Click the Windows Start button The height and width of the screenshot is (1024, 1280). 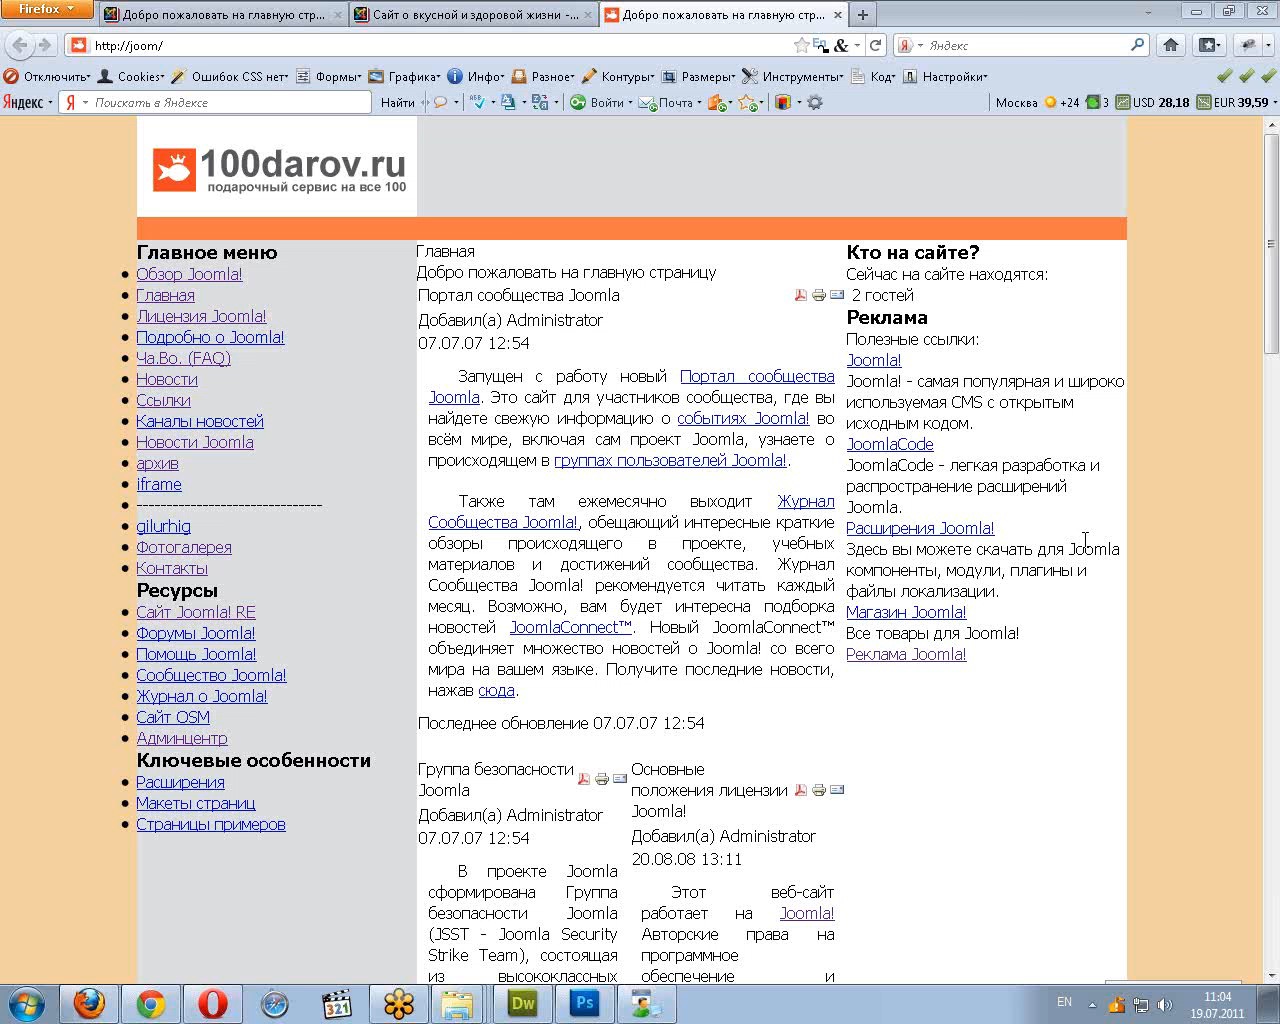(26, 1003)
